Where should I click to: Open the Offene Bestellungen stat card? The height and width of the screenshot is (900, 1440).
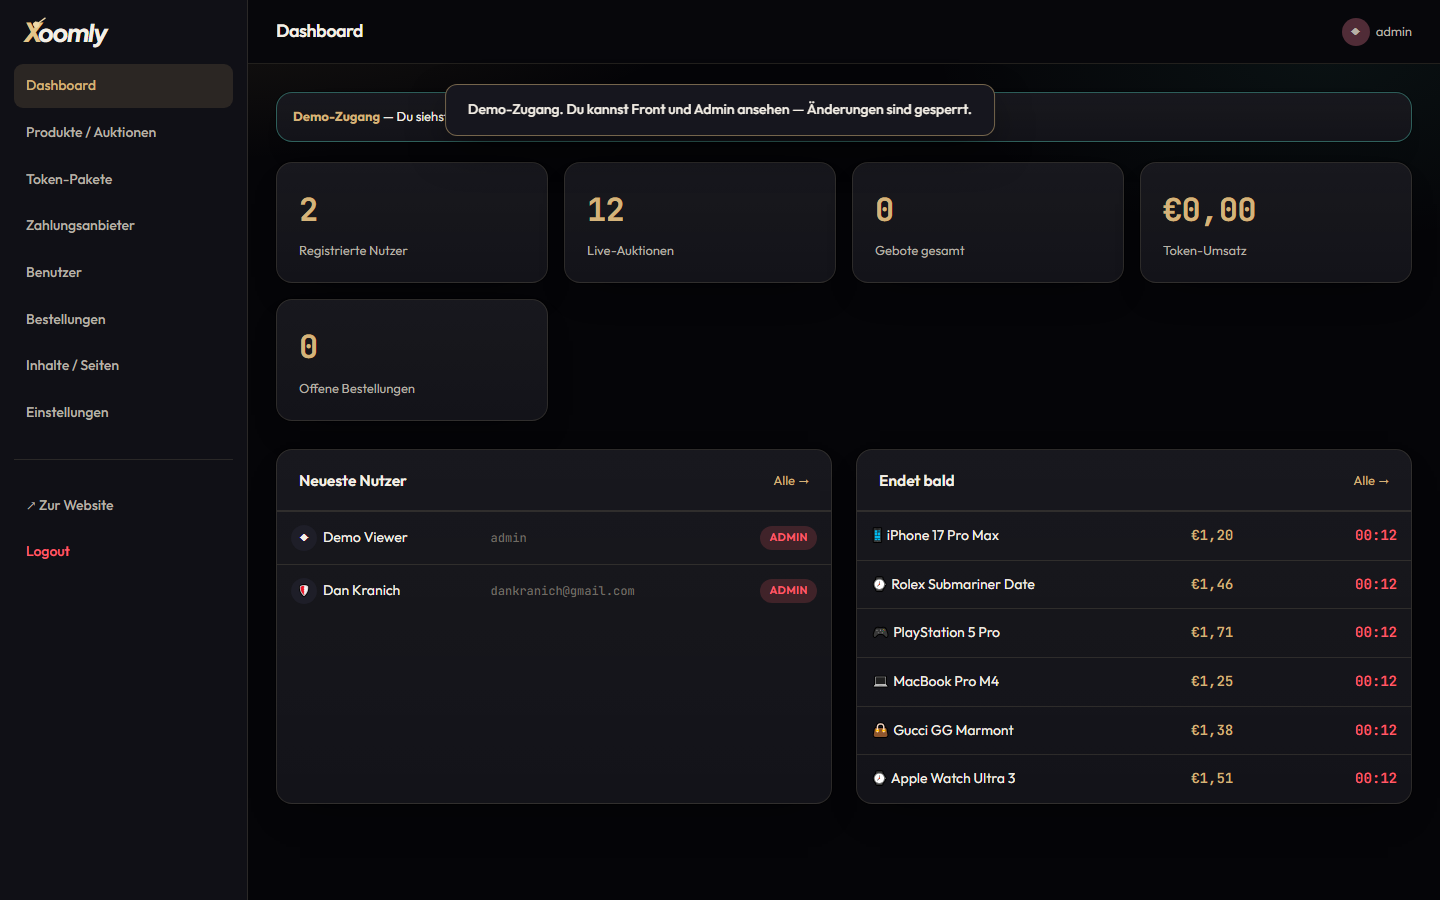(412, 360)
